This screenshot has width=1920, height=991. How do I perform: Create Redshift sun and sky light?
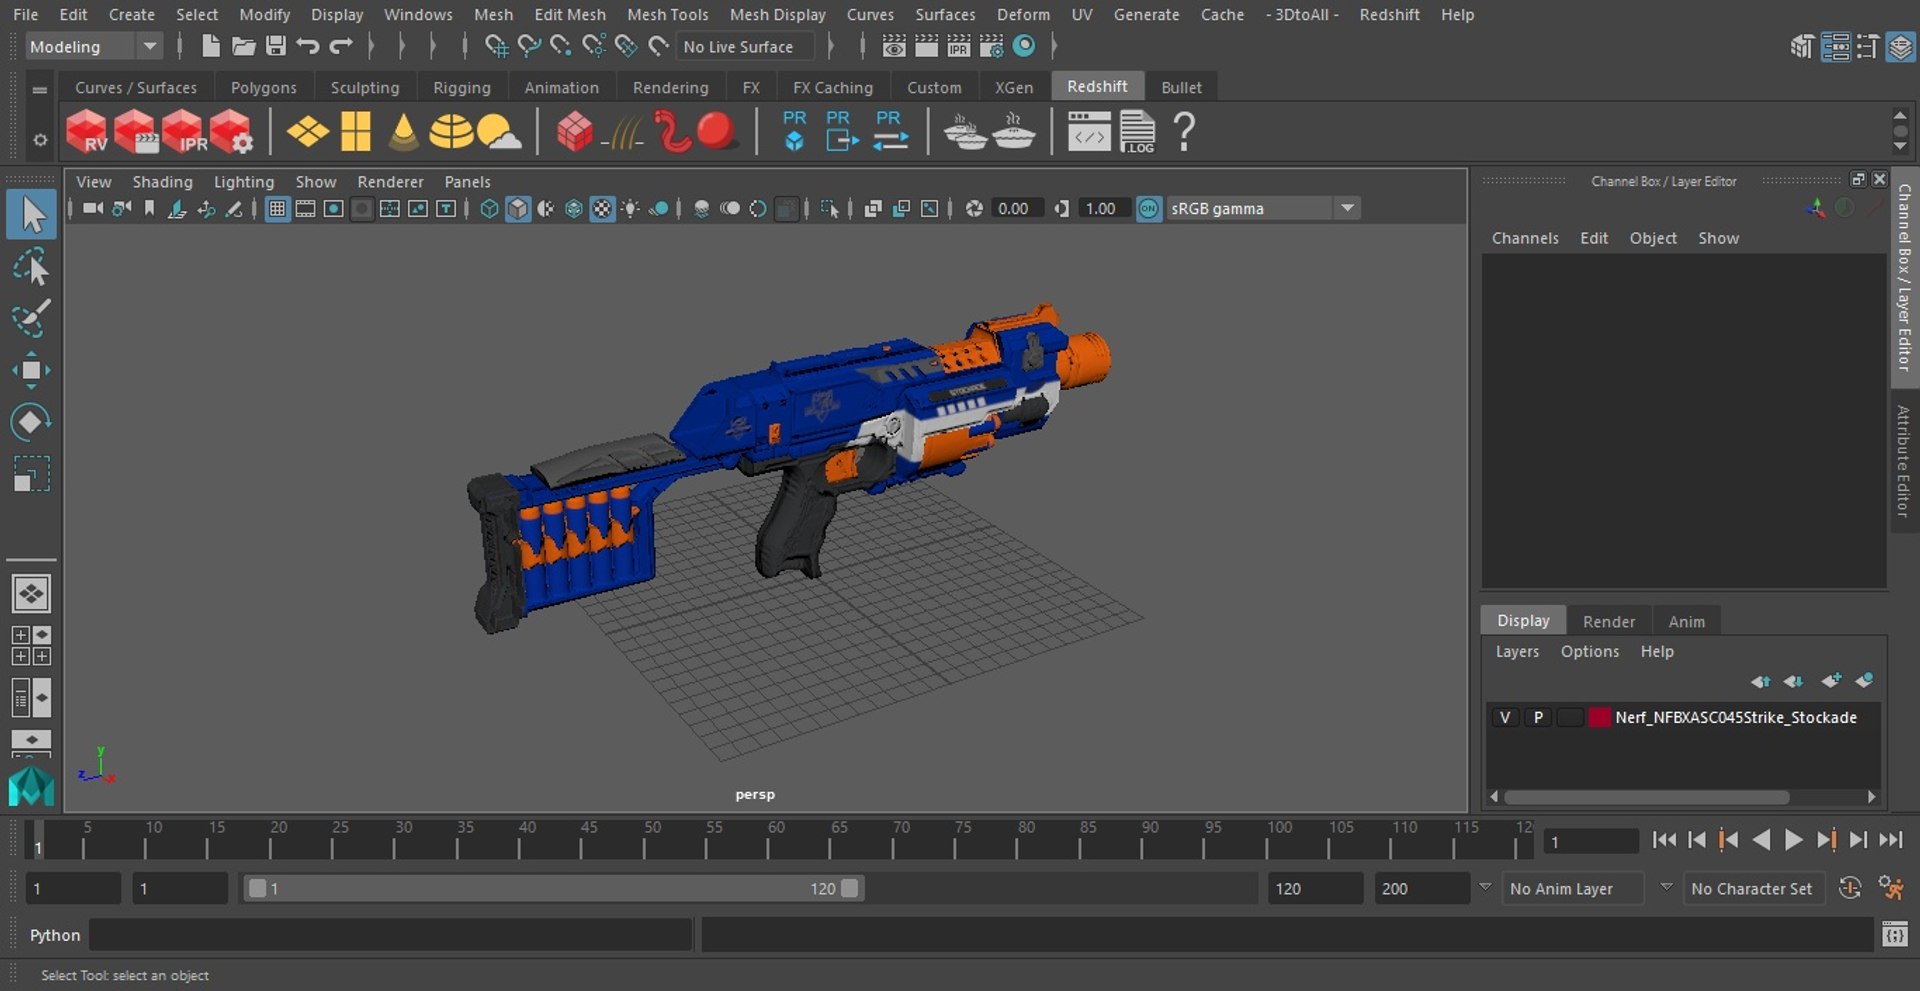(x=499, y=132)
